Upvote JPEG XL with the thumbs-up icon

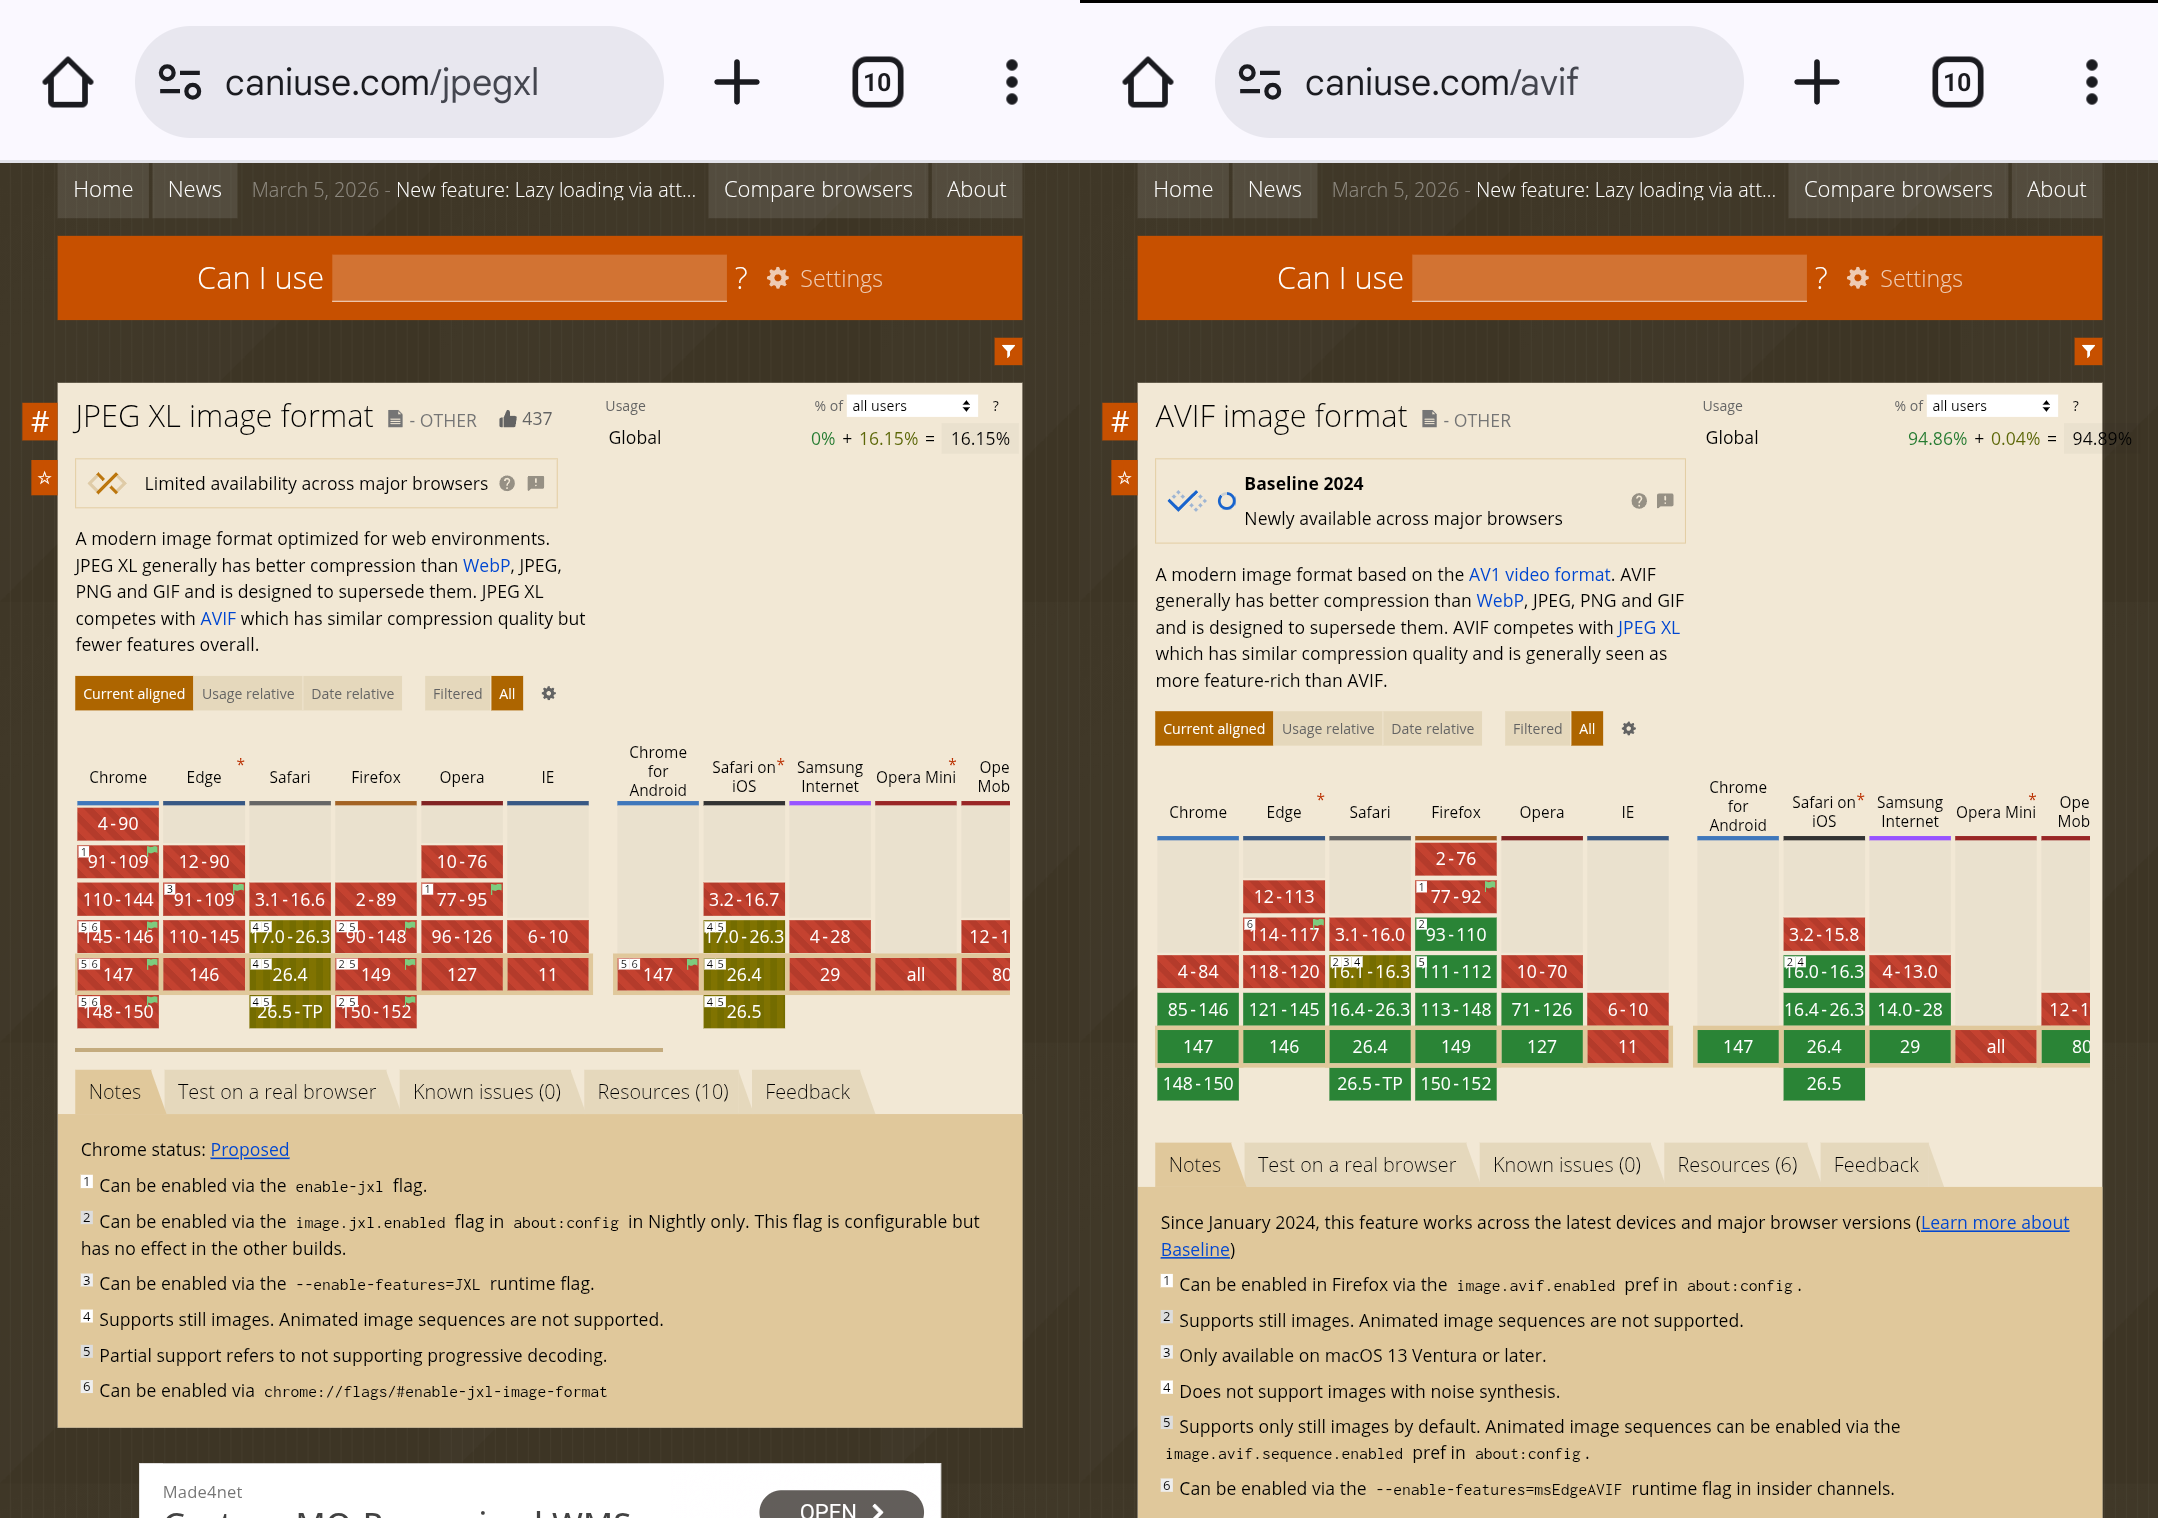tap(508, 419)
